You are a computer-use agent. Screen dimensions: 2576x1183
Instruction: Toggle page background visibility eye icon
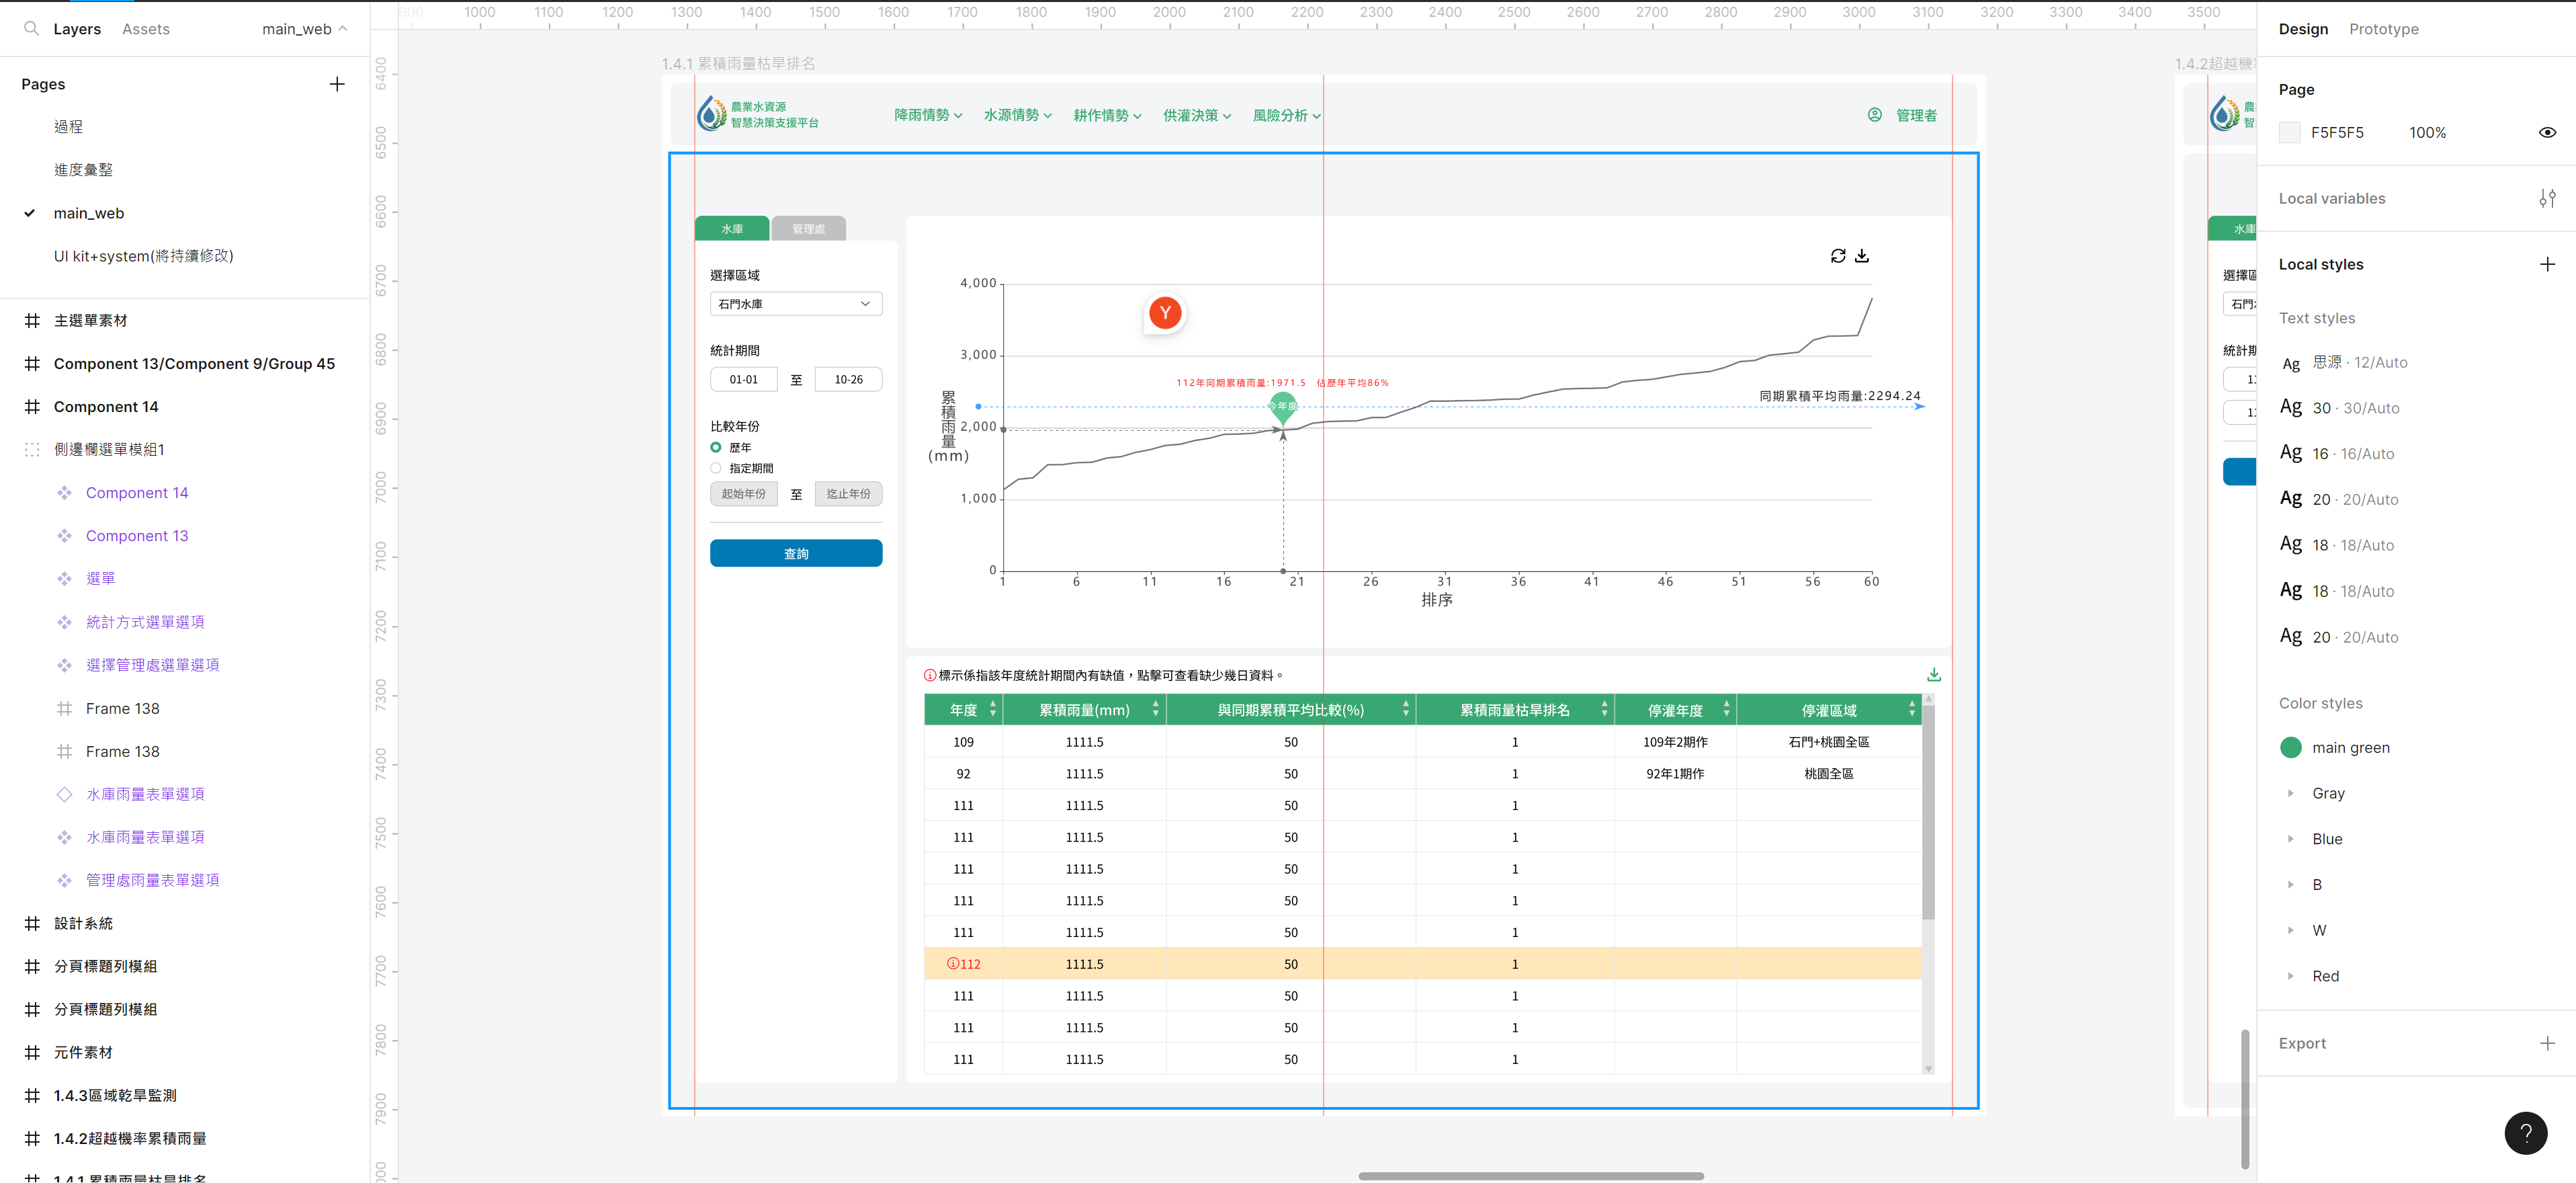coord(2547,133)
